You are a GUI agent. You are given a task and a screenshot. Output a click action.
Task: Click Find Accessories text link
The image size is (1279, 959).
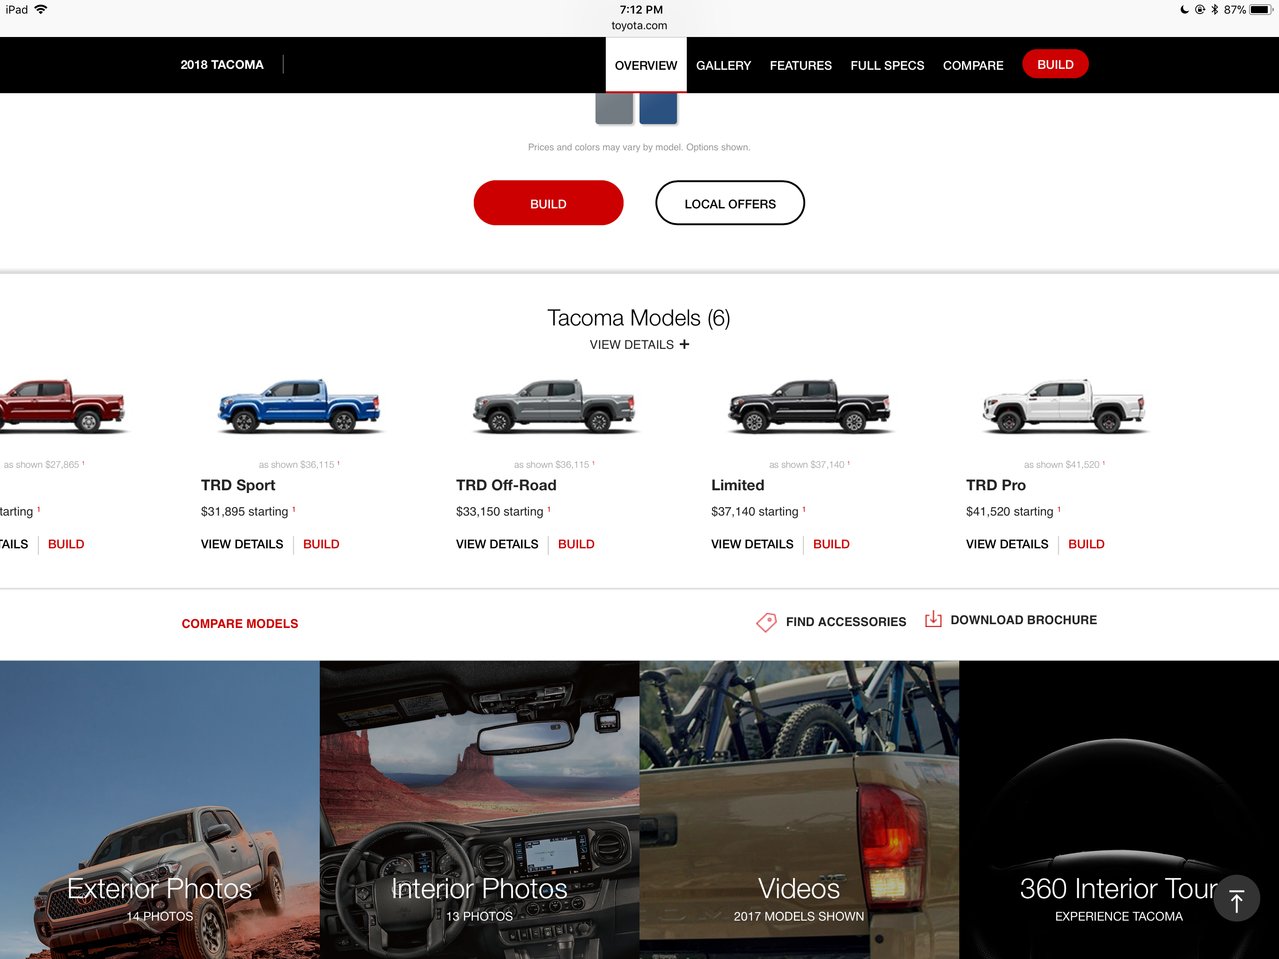pyautogui.click(x=846, y=622)
